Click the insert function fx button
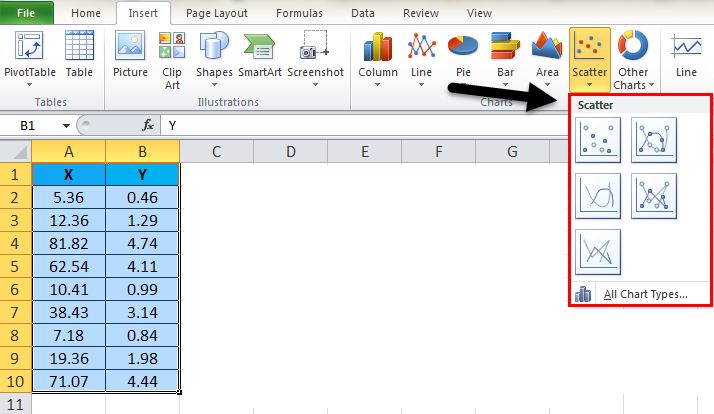This screenshot has height=414, width=714. point(148,125)
